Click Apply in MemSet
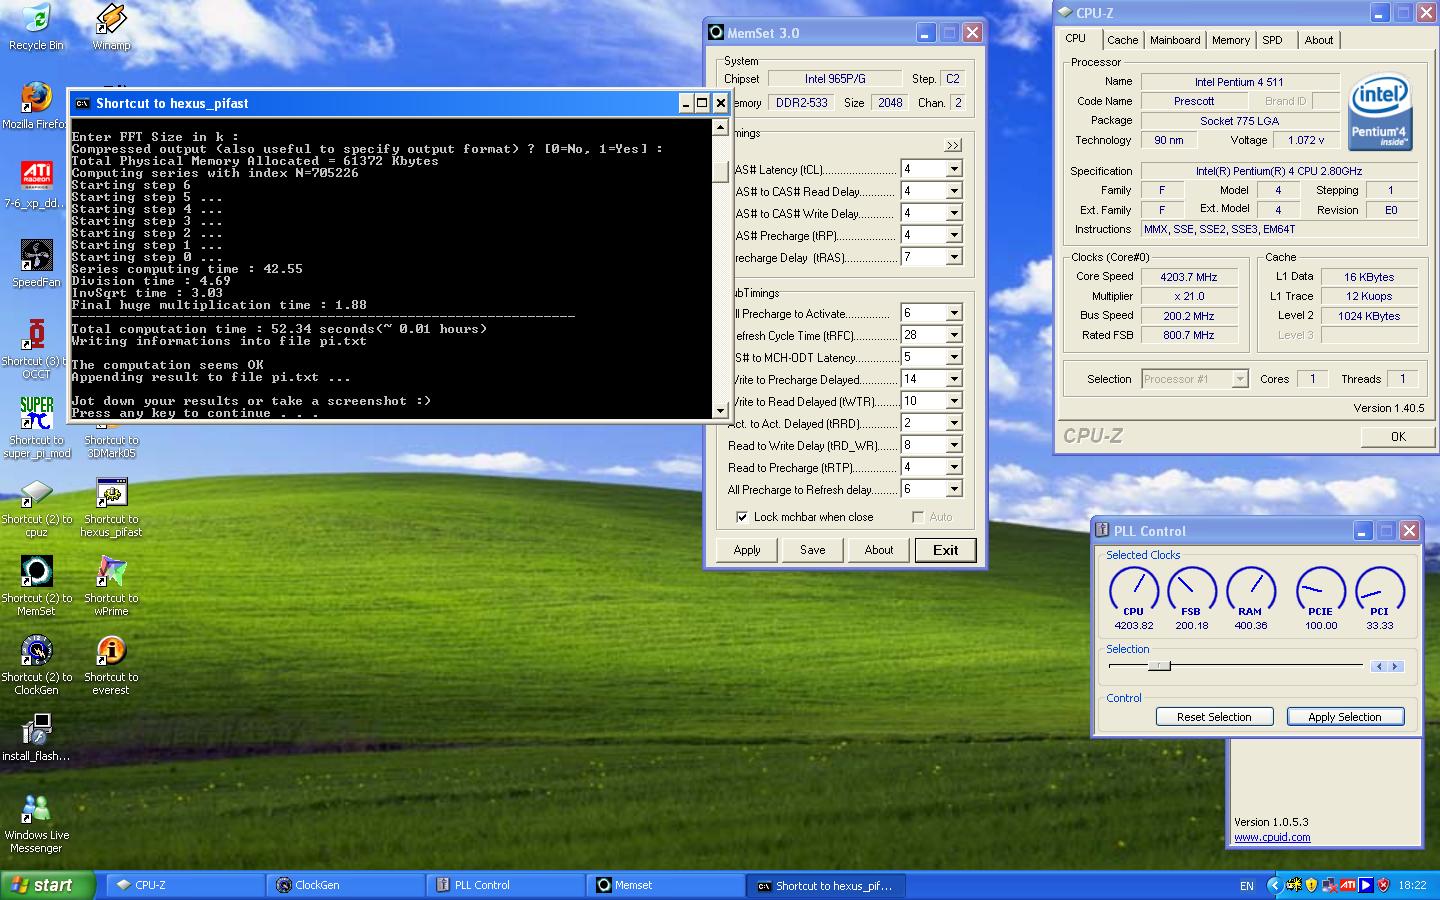 [x=747, y=550]
